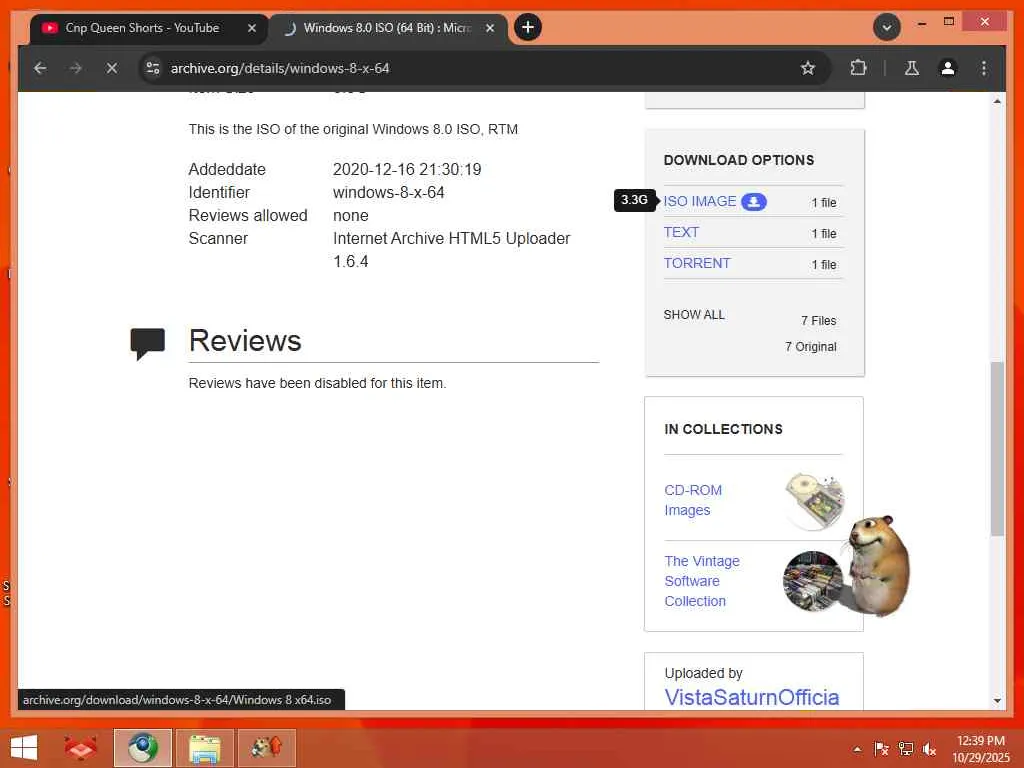Switch to the Cnp Queen Shorts YouTube tab
Image resolution: width=1024 pixels, height=768 pixels.
pyautogui.click(x=142, y=28)
